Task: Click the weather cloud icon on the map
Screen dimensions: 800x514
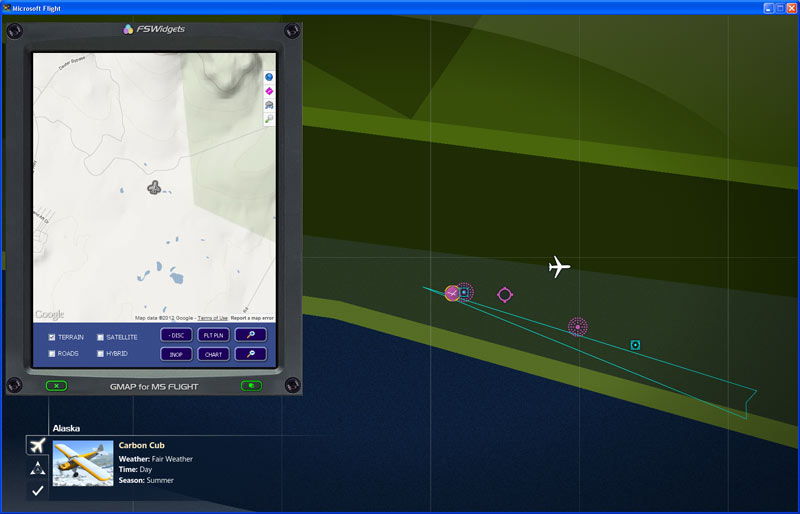Action: click(269, 105)
